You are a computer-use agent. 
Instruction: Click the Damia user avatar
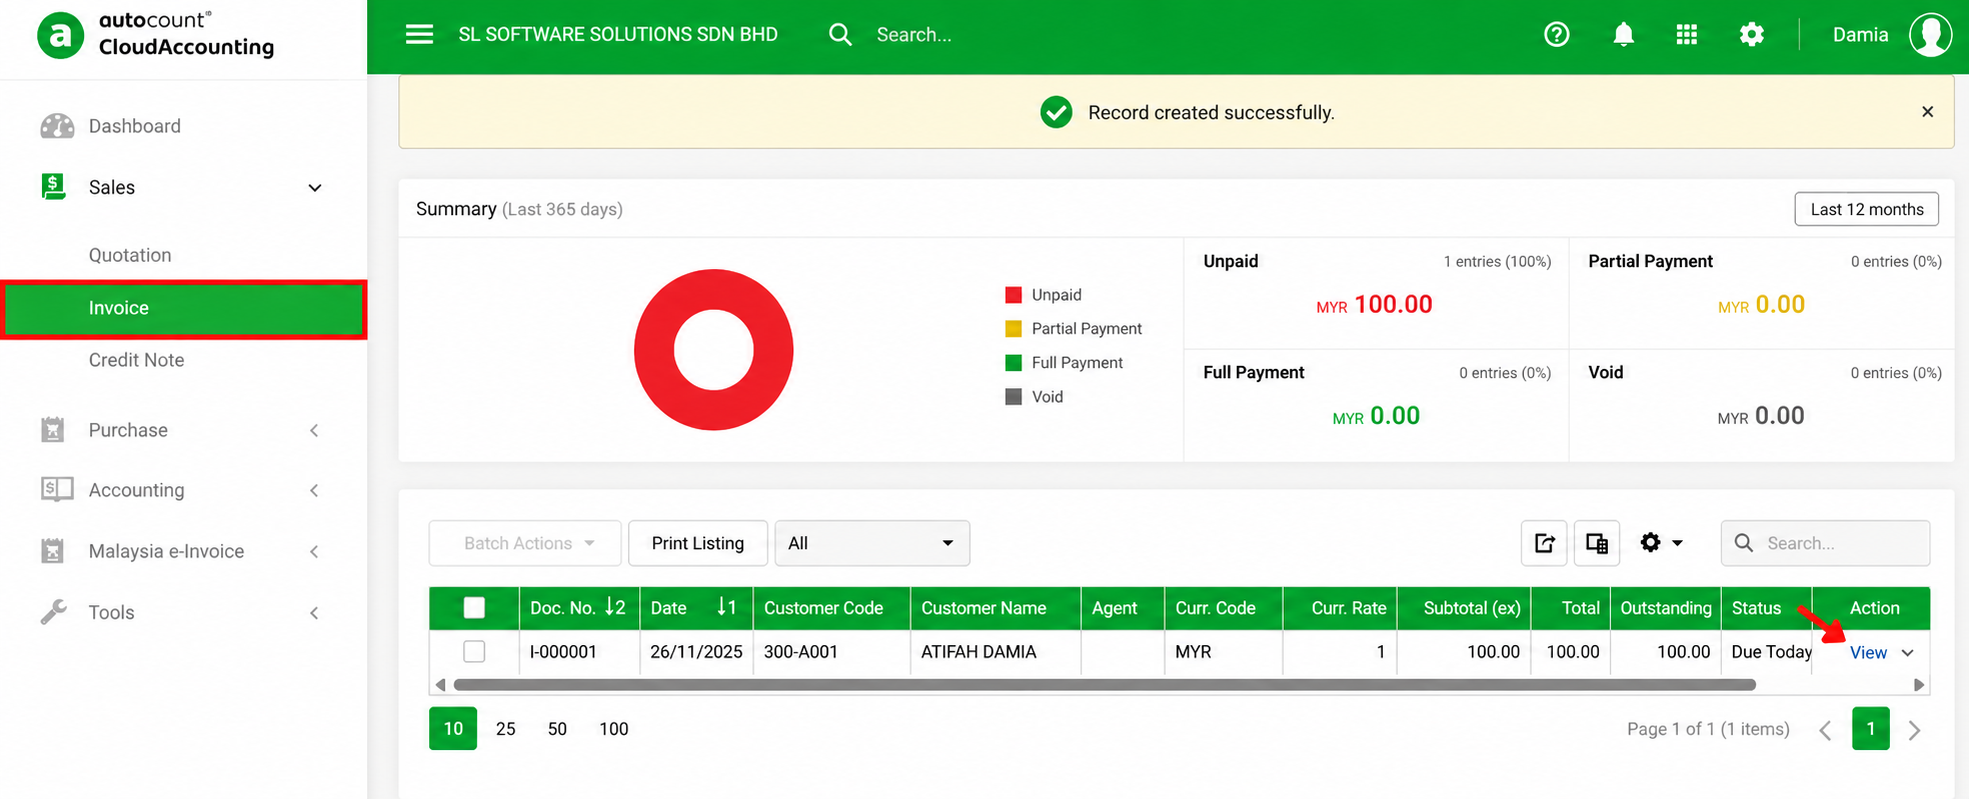[x=1930, y=34]
